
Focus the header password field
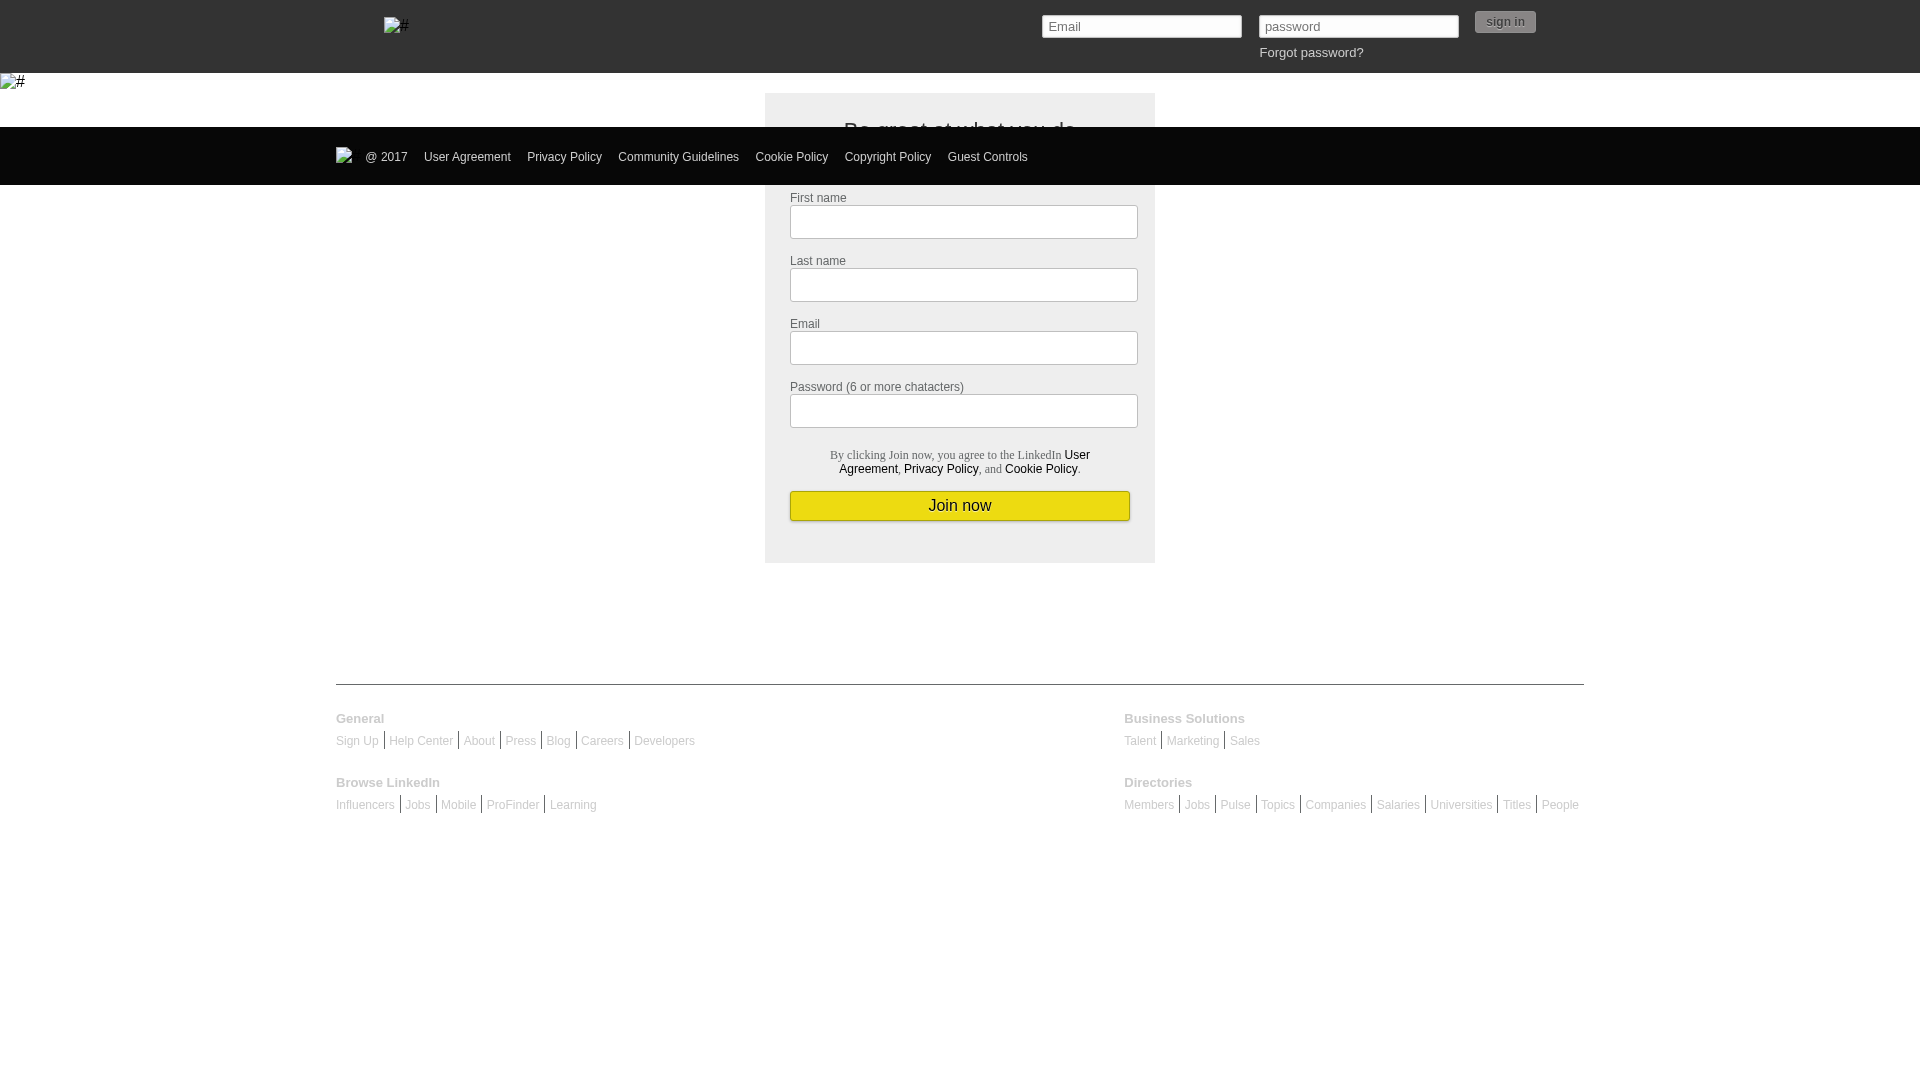tap(1359, 26)
